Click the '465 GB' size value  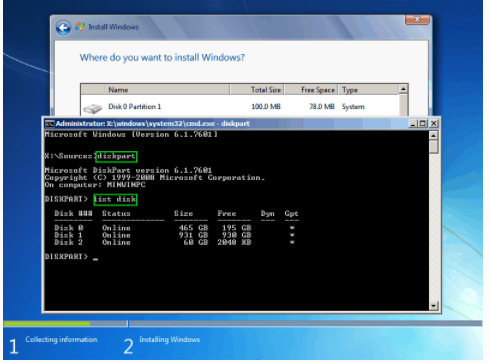tap(193, 228)
